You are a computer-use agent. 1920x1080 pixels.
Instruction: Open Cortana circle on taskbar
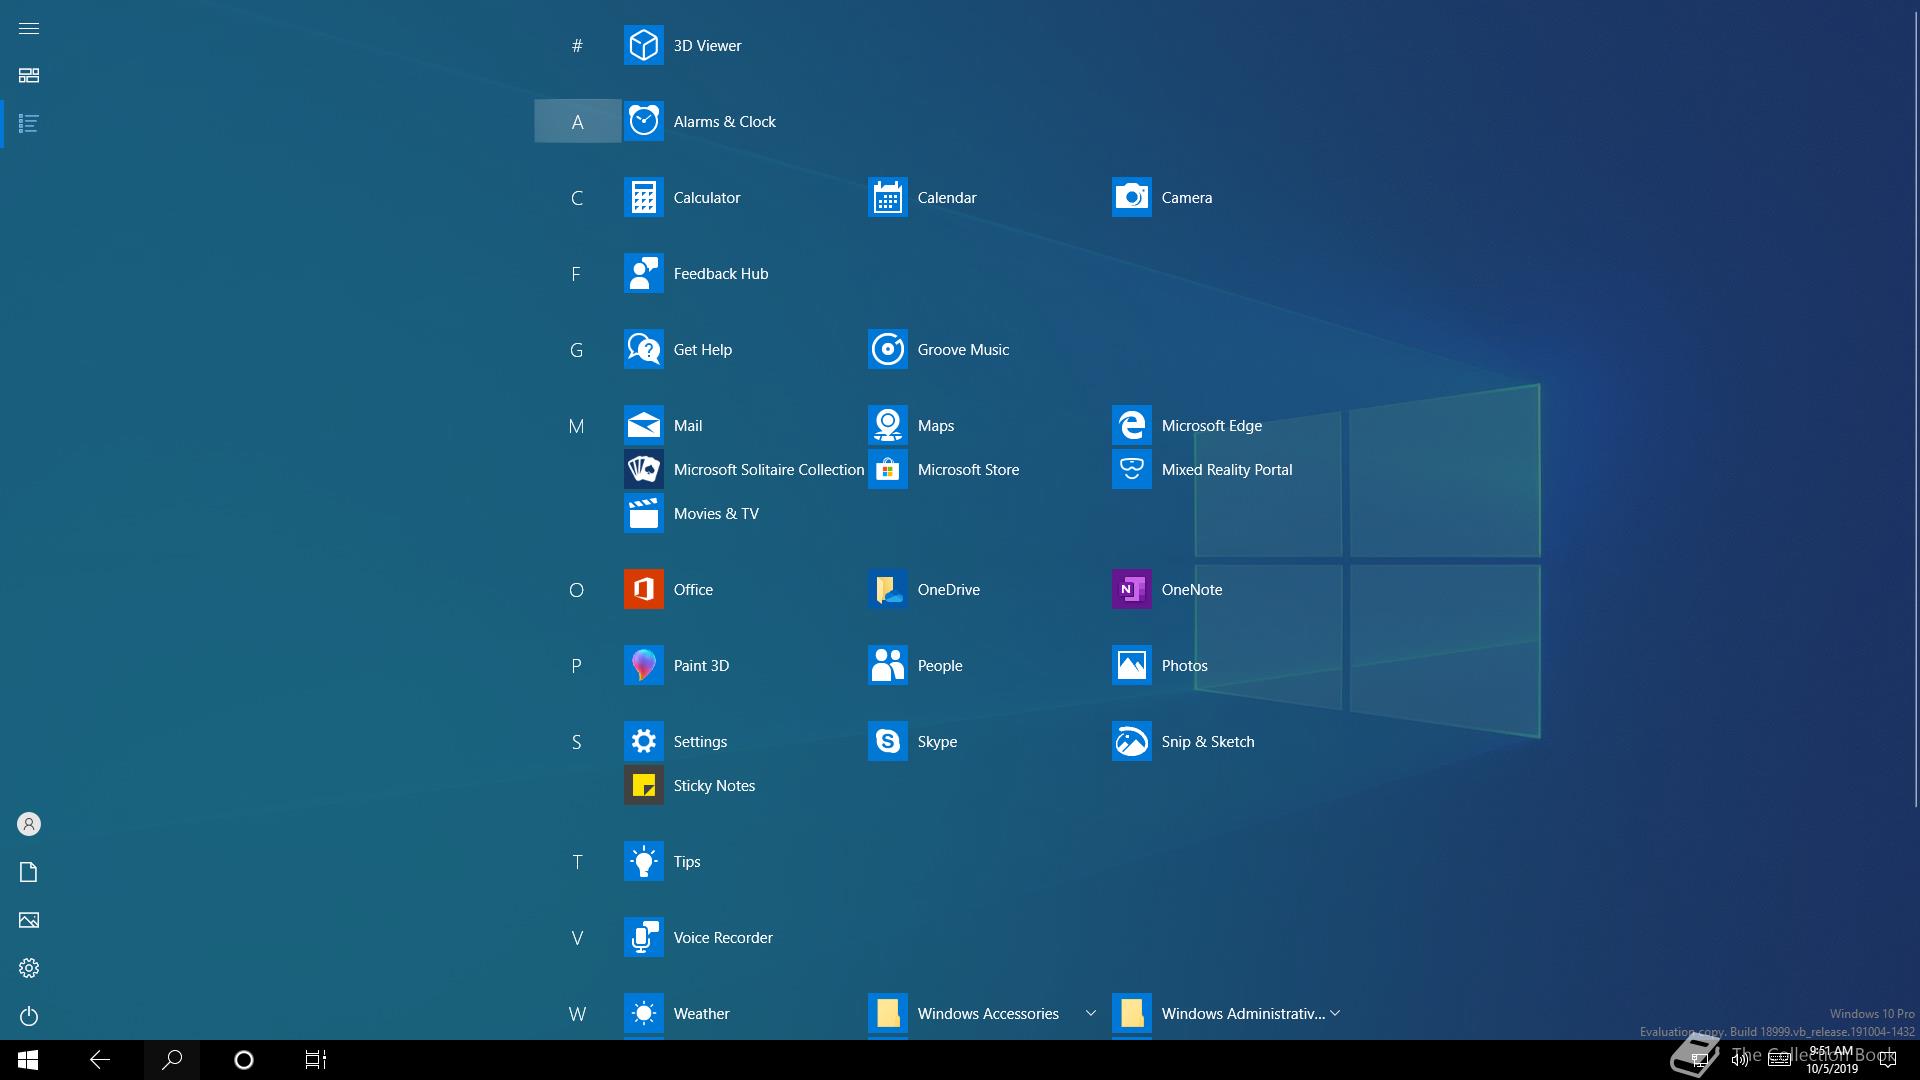(244, 1060)
